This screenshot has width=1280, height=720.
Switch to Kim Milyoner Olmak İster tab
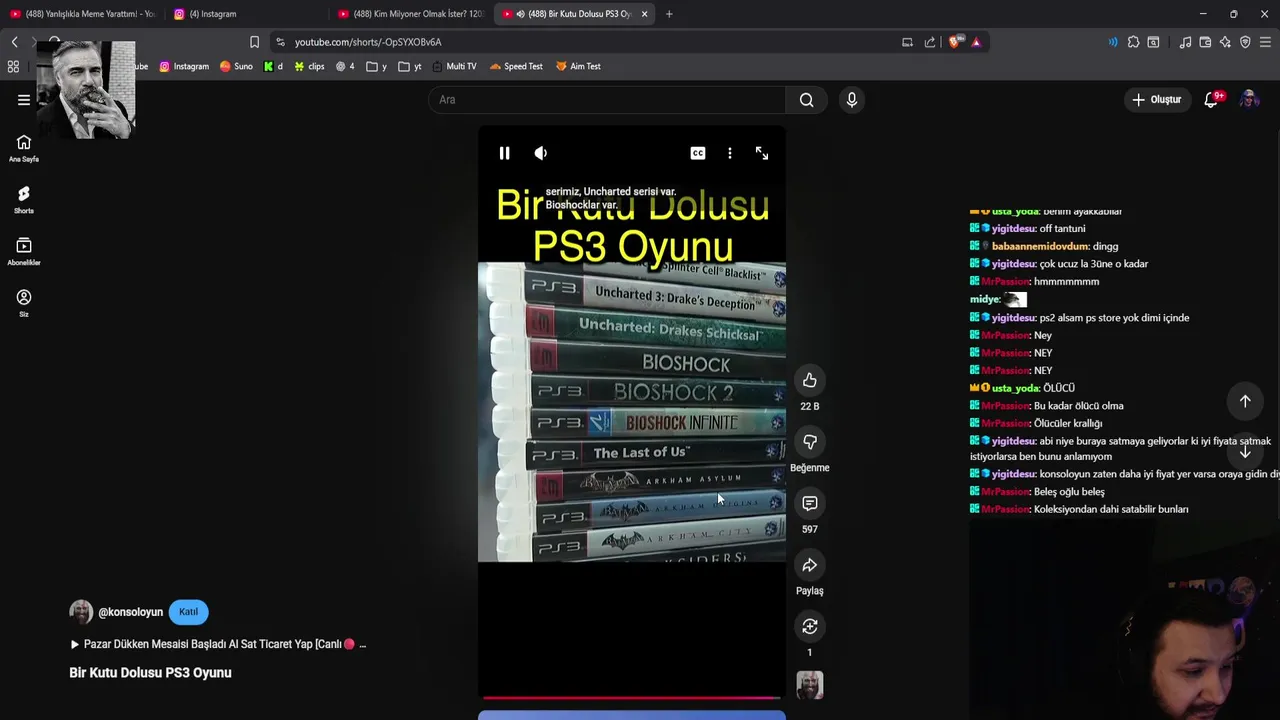coord(410,14)
